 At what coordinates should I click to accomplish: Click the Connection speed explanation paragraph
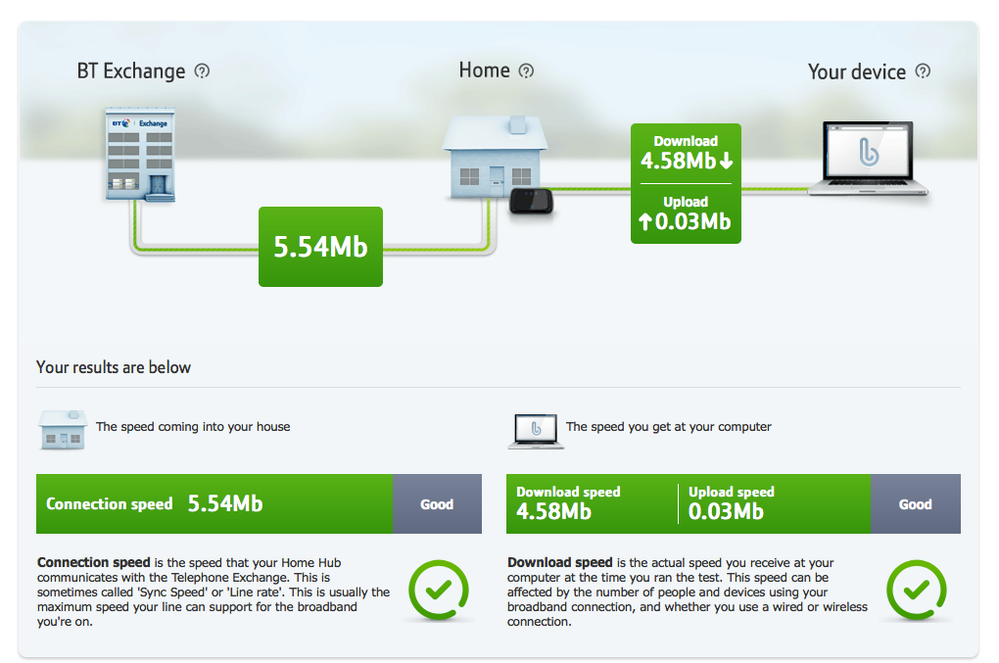(213, 592)
